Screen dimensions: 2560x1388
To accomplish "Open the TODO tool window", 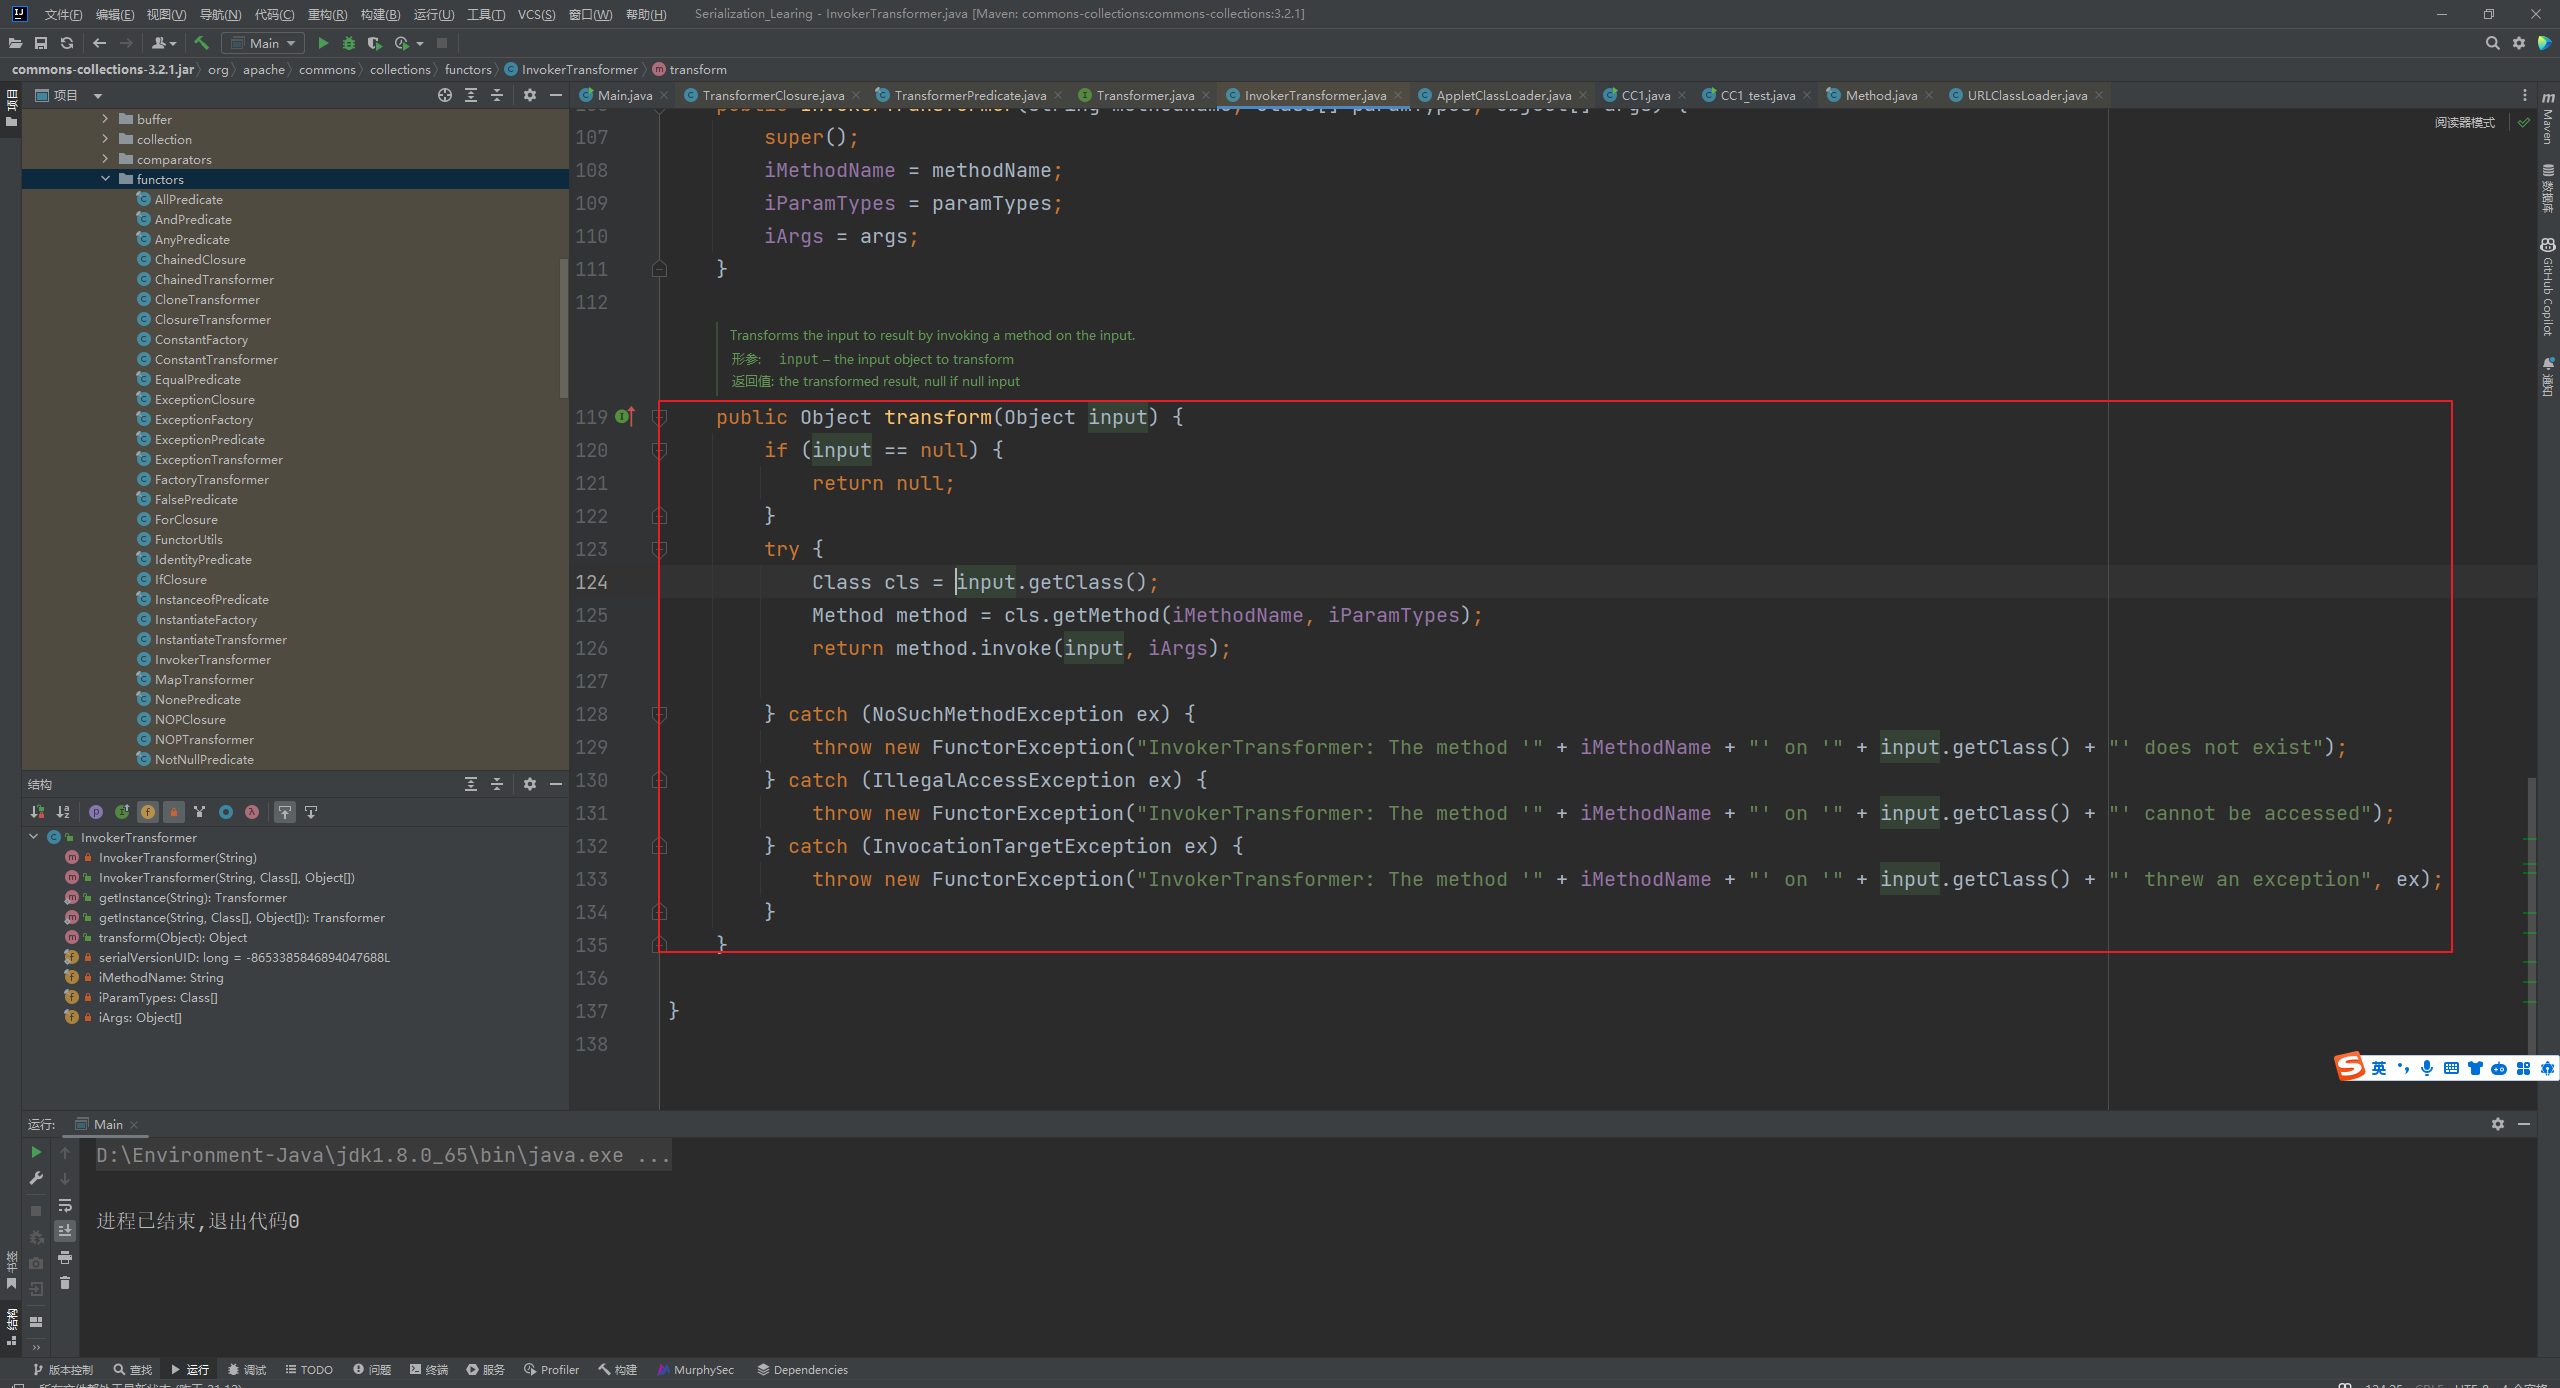I will pos(309,1370).
